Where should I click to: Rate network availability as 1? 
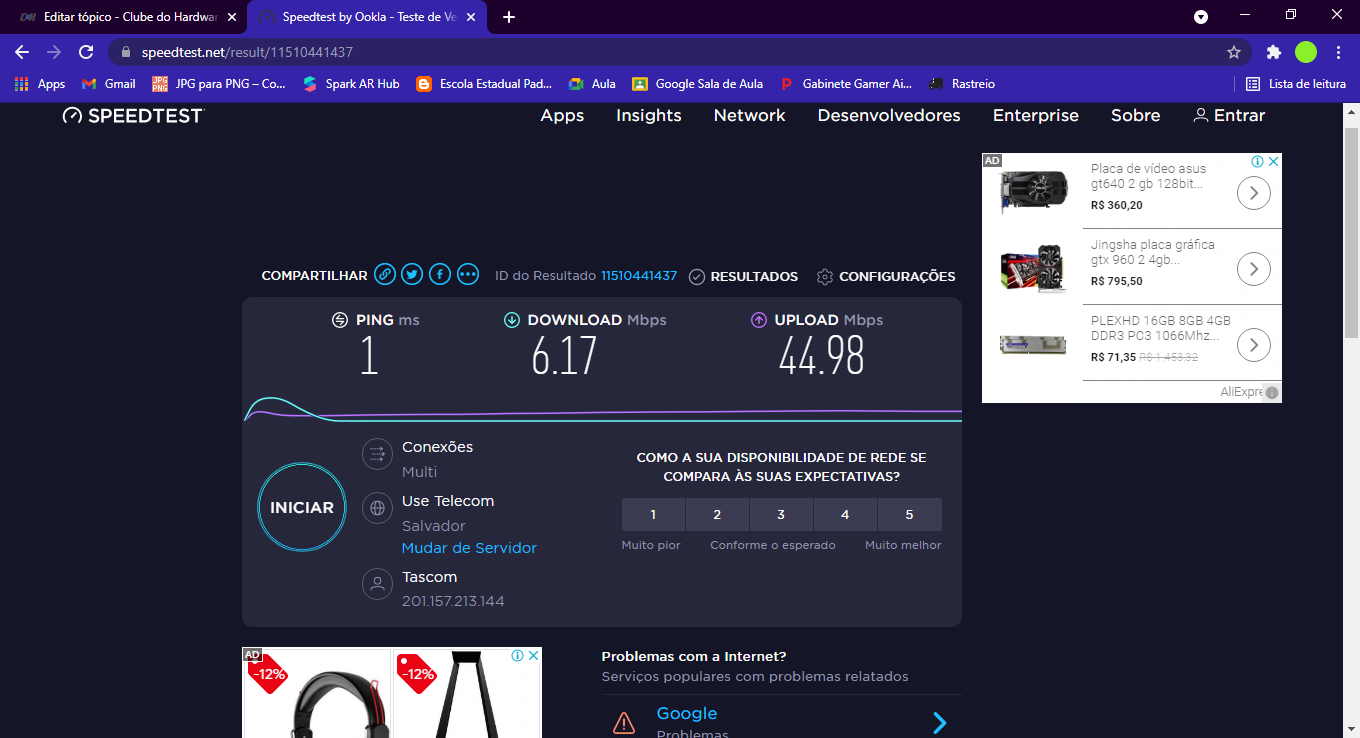point(653,515)
